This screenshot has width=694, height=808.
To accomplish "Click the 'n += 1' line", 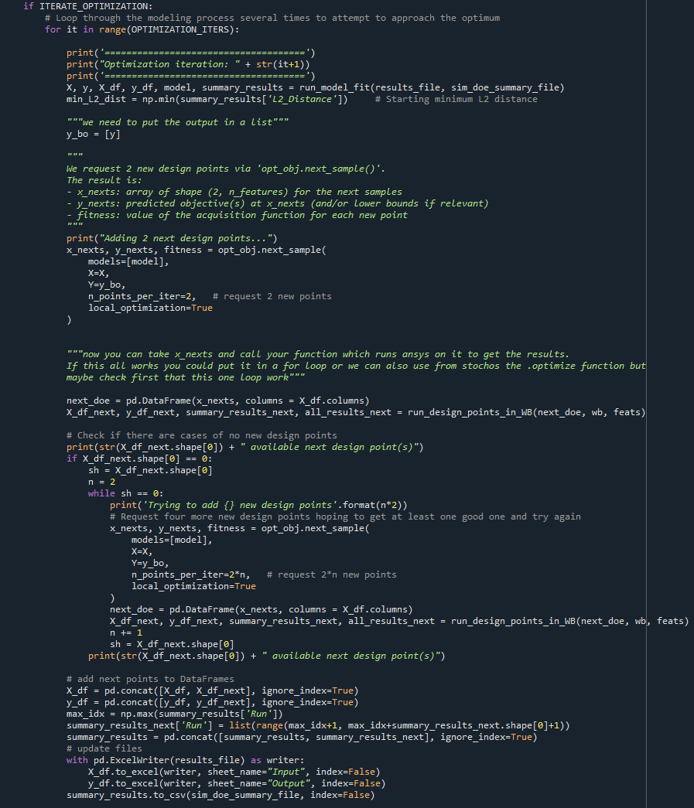I will 126,632.
